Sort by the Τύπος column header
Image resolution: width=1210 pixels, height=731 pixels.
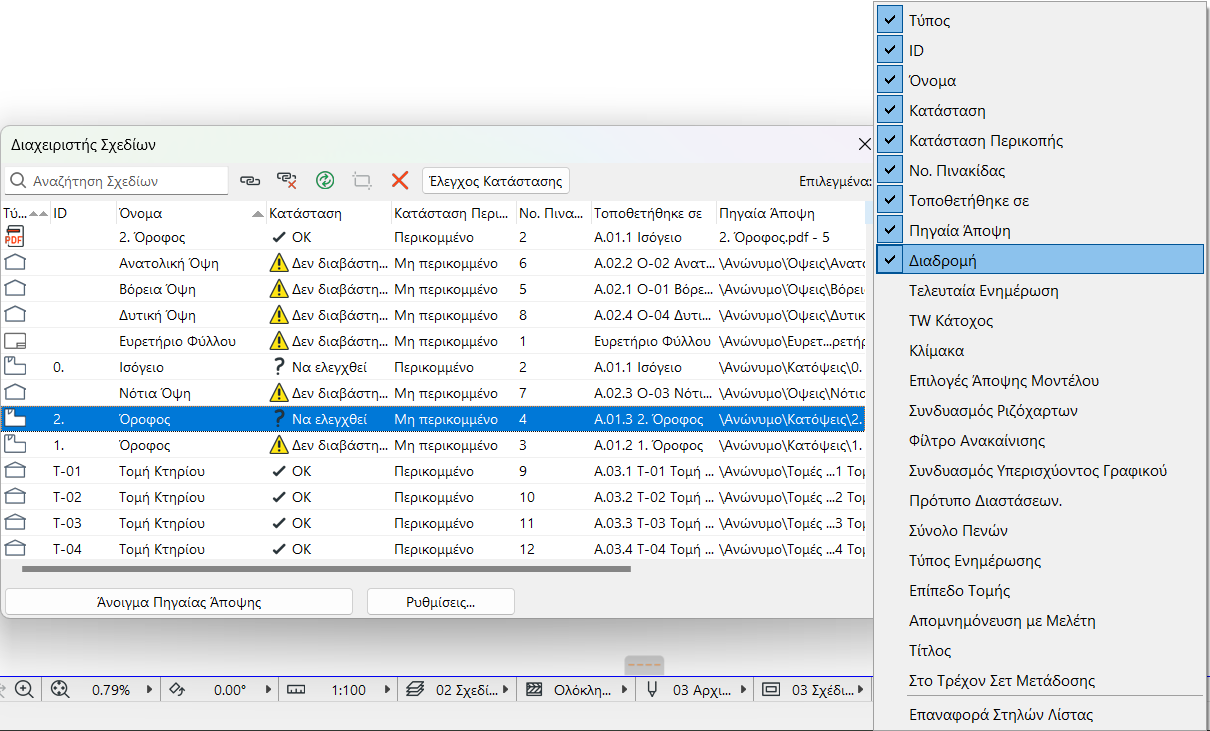point(25,213)
